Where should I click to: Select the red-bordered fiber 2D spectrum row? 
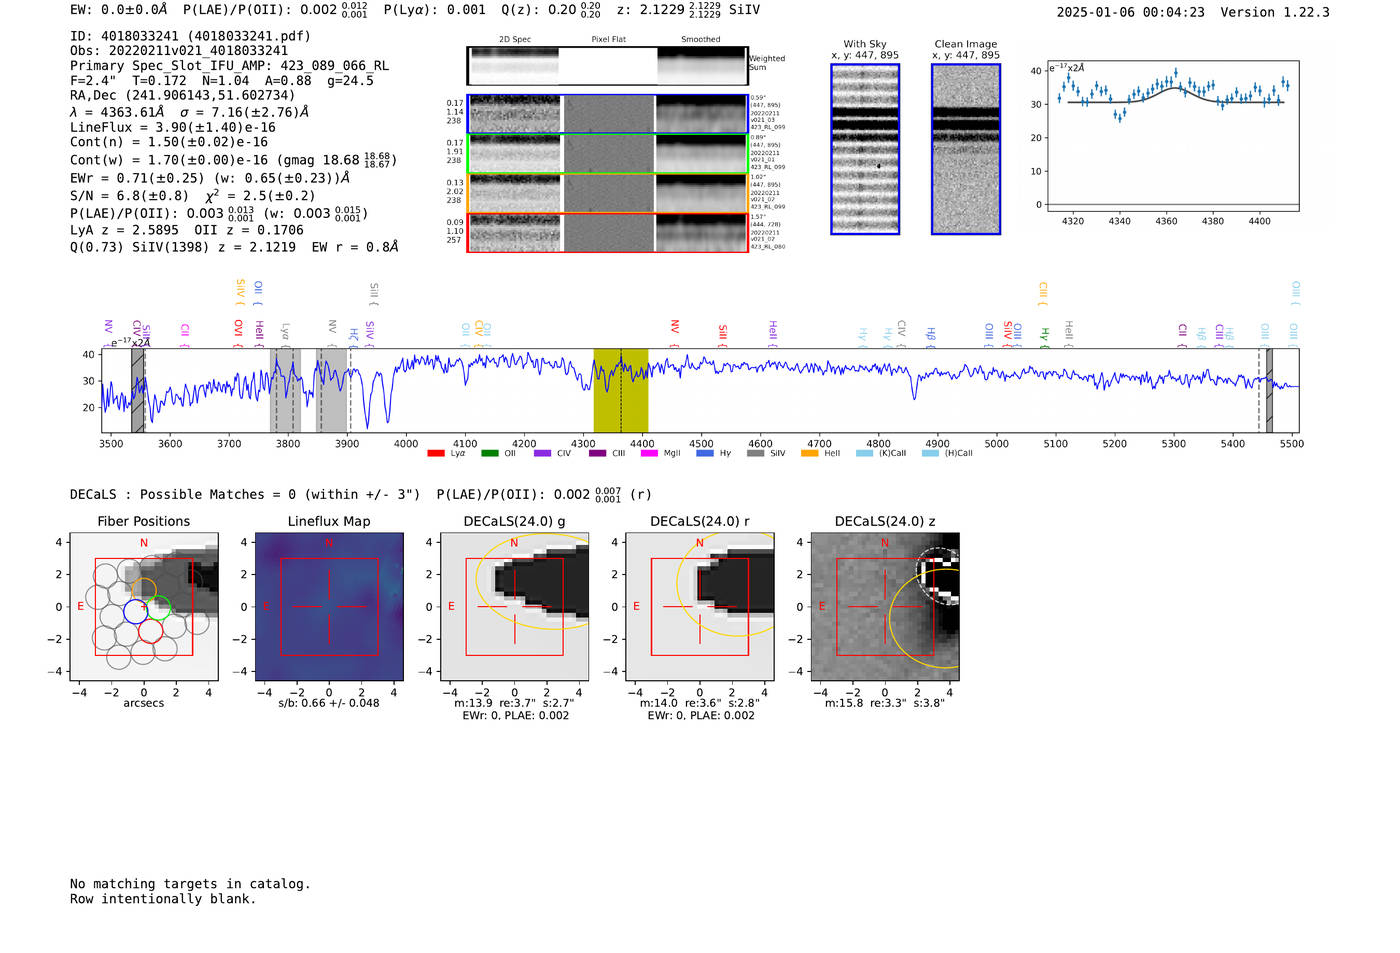tap(607, 232)
